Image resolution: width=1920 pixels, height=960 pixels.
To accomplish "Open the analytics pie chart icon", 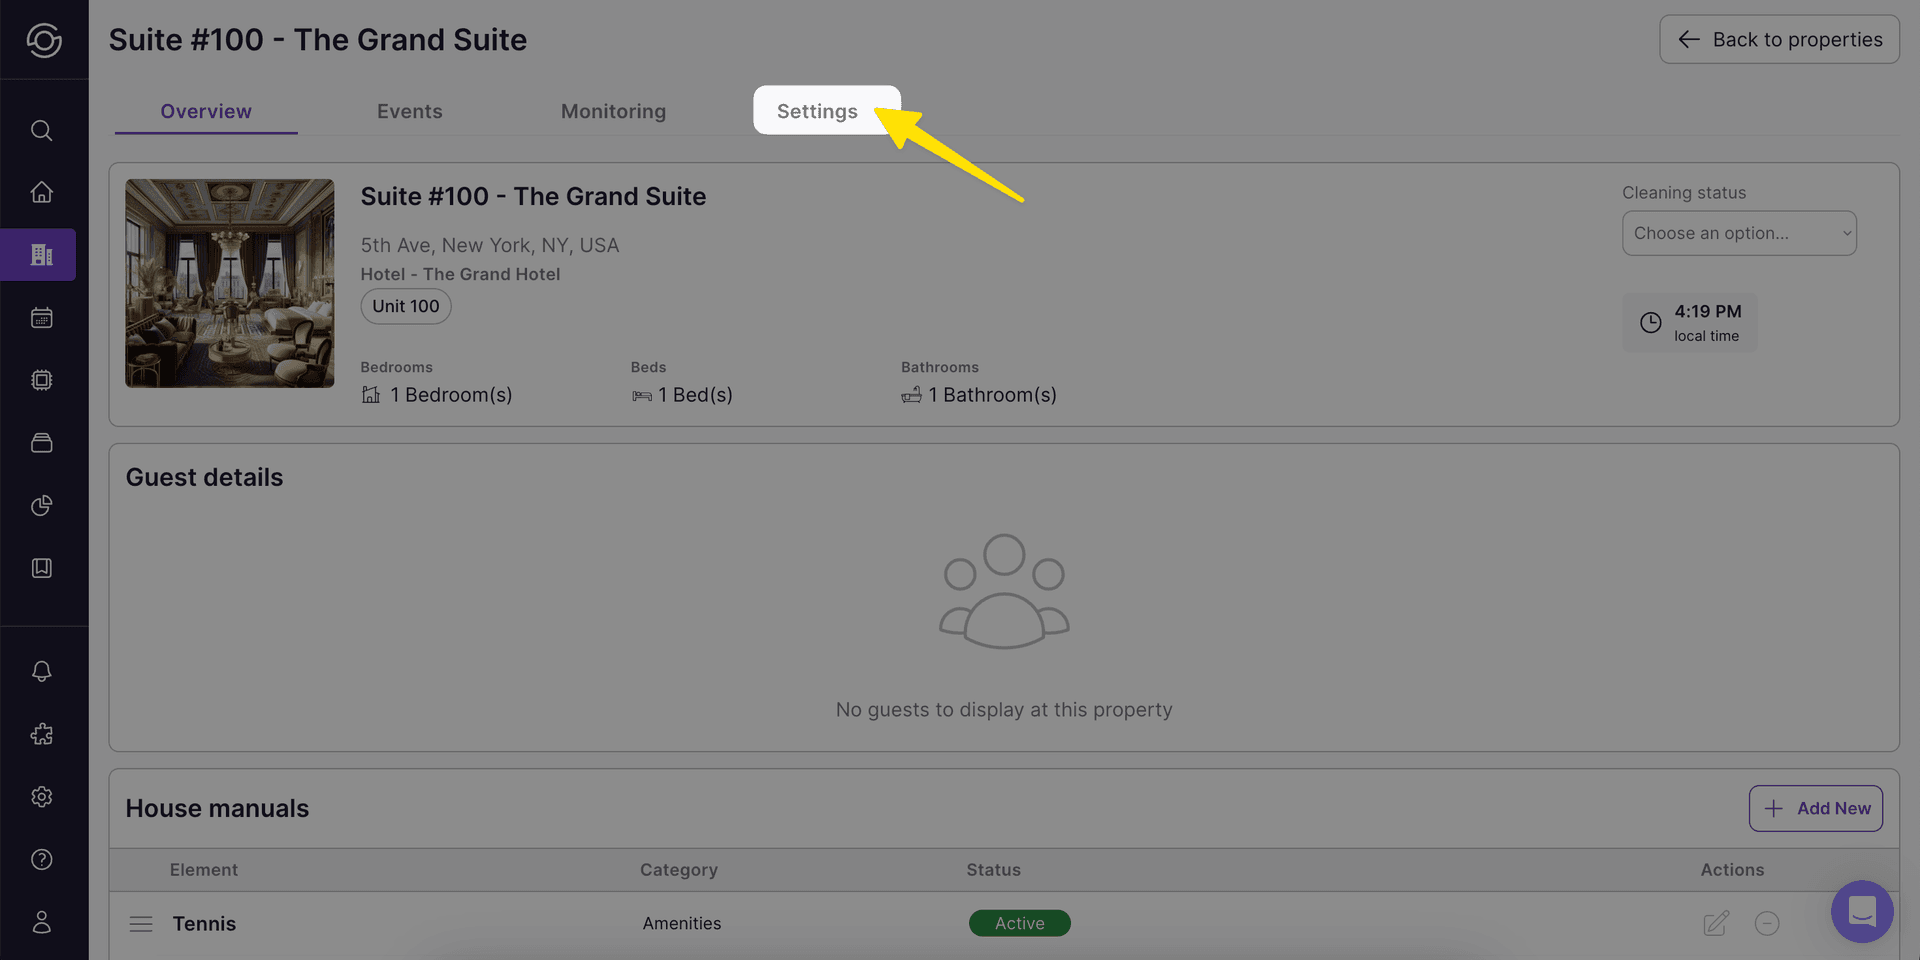I will click(41, 505).
